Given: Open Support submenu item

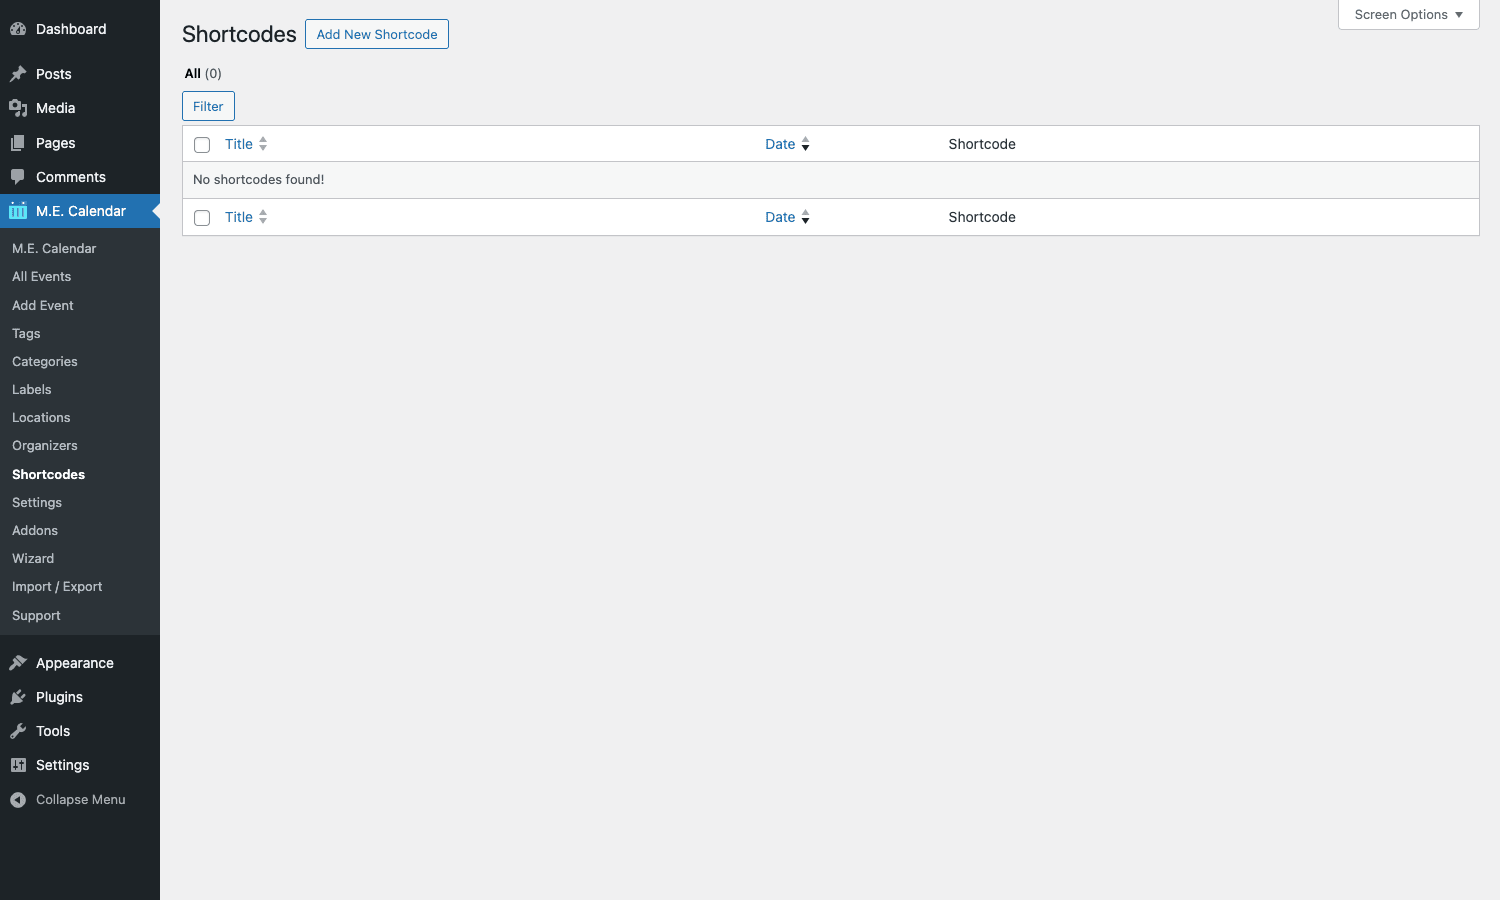Looking at the screenshot, I should point(36,615).
